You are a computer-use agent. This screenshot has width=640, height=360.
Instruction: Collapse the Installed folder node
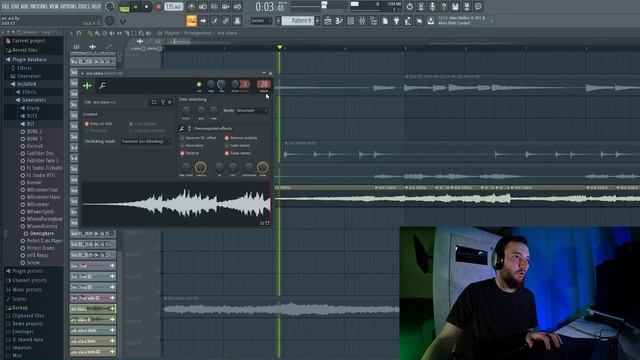[x=27, y=84]
